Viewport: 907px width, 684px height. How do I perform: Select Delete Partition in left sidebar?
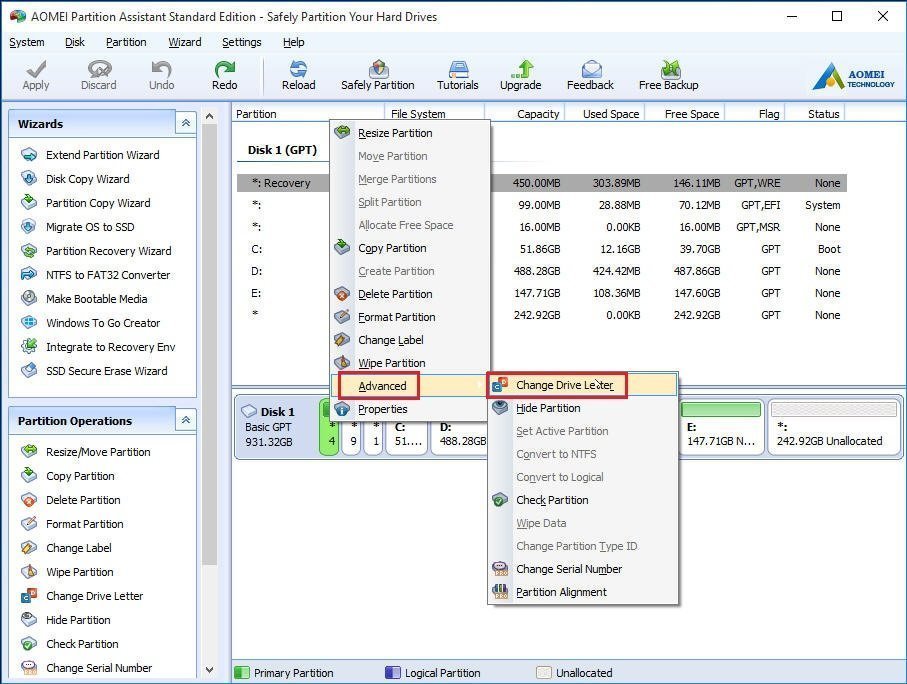[x=83, y=500]
